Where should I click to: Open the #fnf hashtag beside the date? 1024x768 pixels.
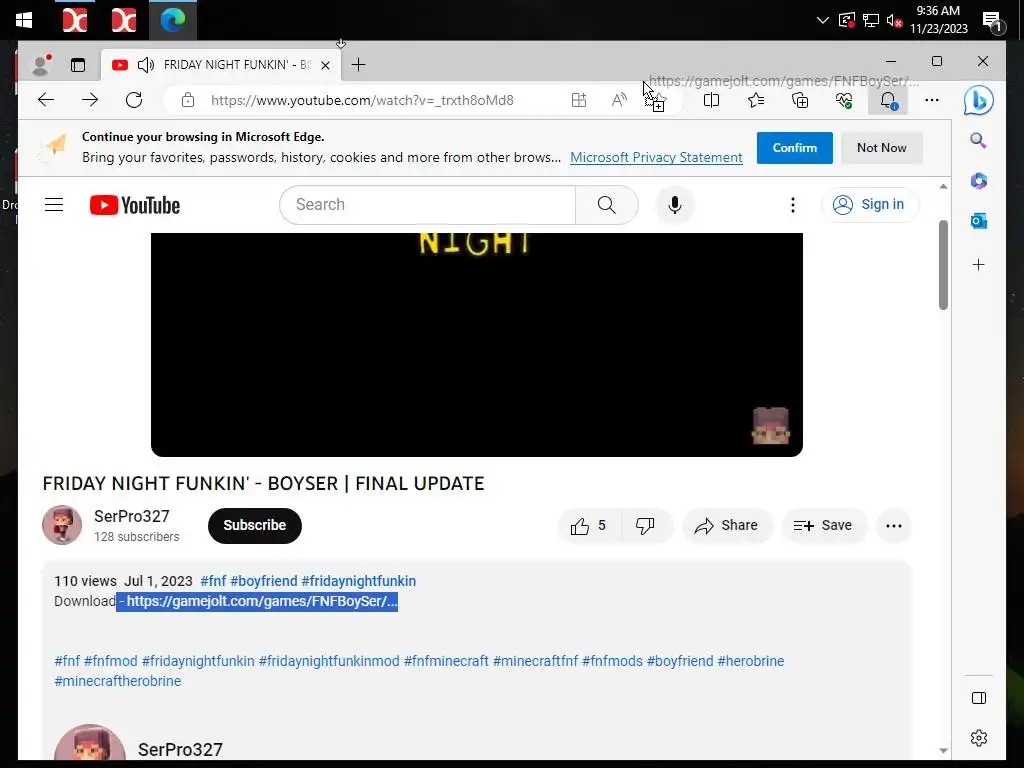tap(213, 581)
